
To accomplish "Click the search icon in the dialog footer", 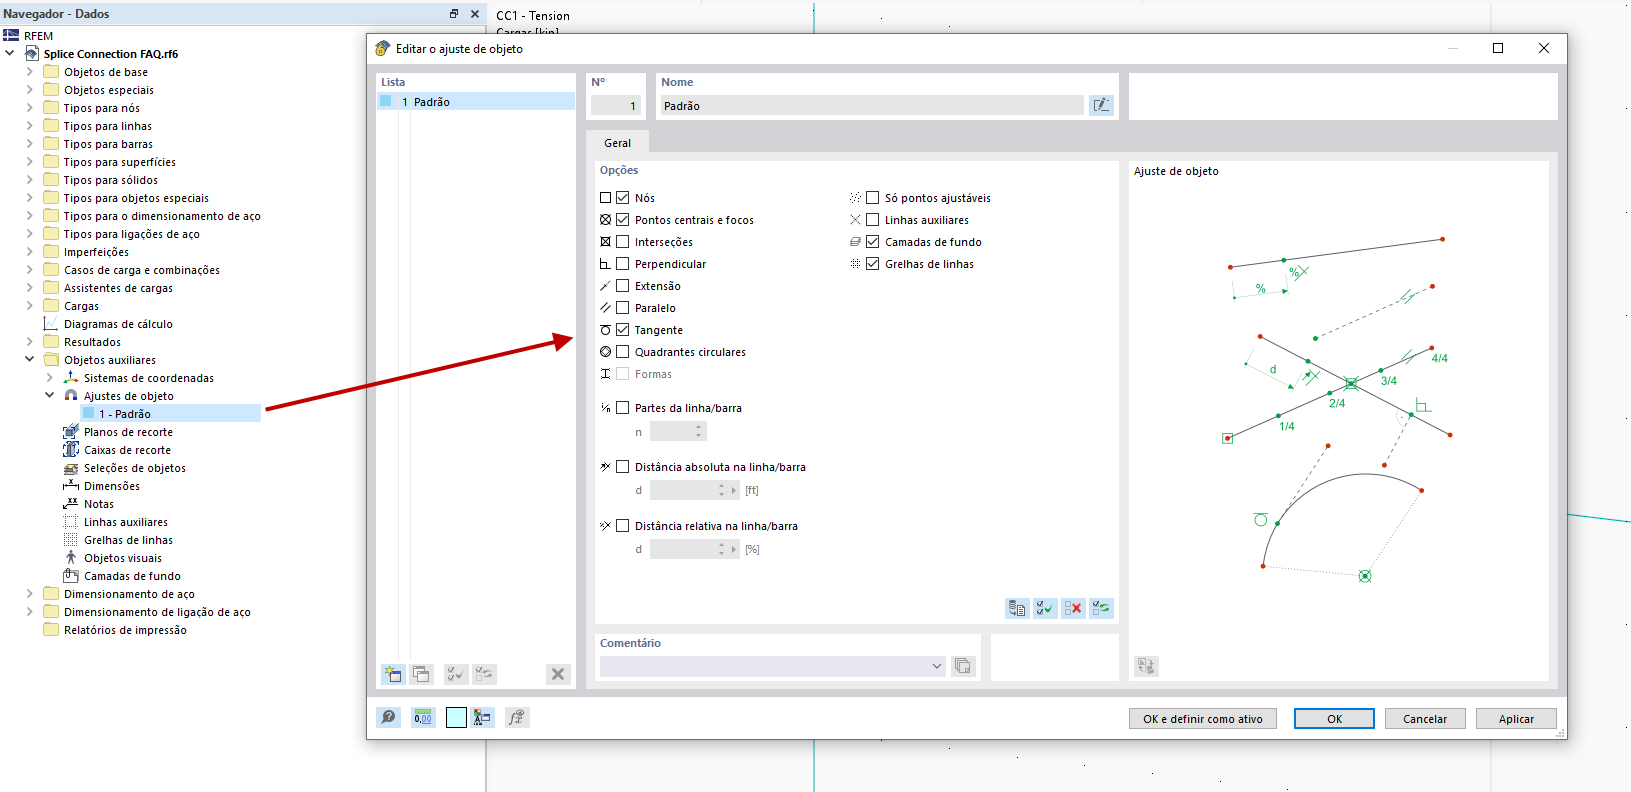I will point(389,717).
